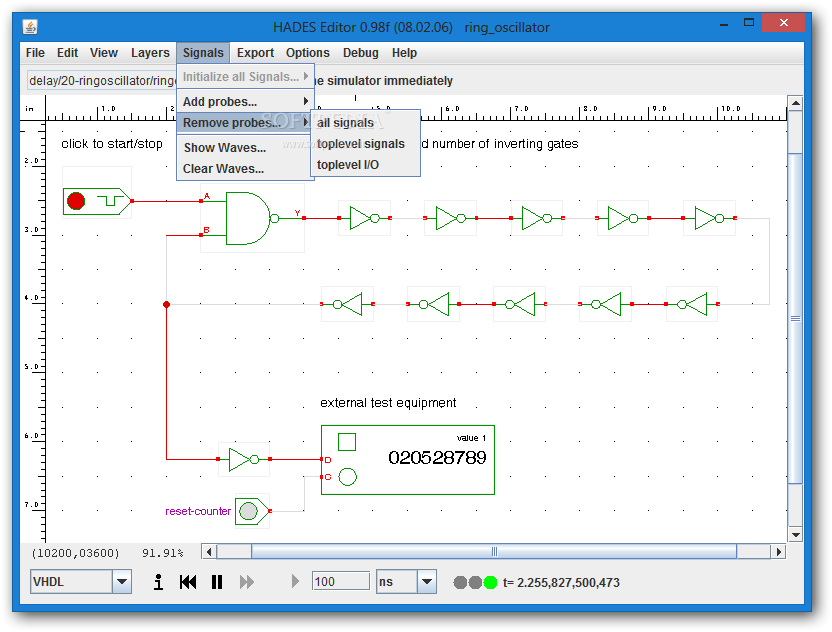
Task: Open the Debug menu
Action: [361, 53]
